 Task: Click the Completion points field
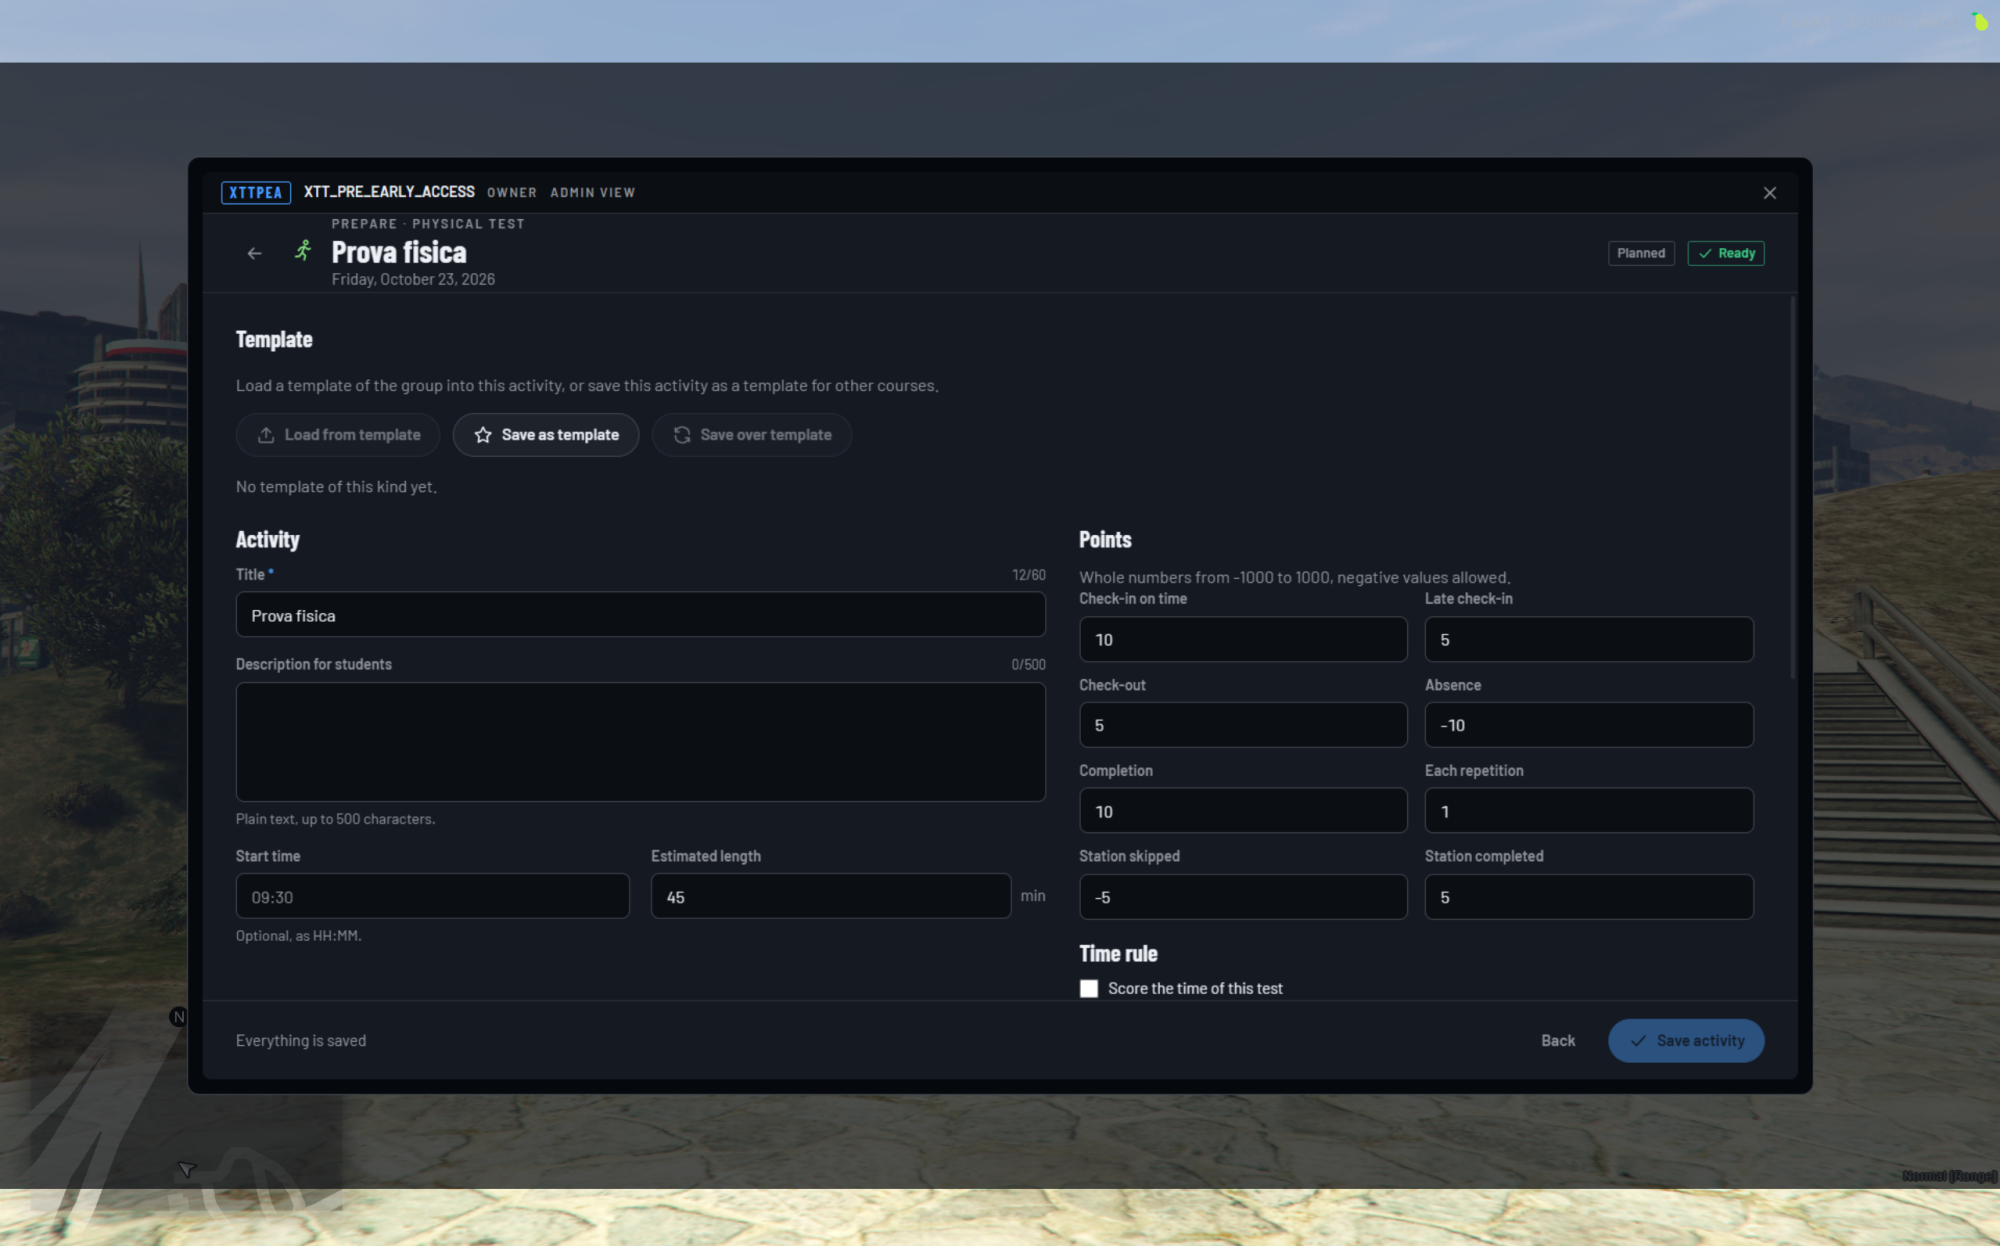(1243, 811)
